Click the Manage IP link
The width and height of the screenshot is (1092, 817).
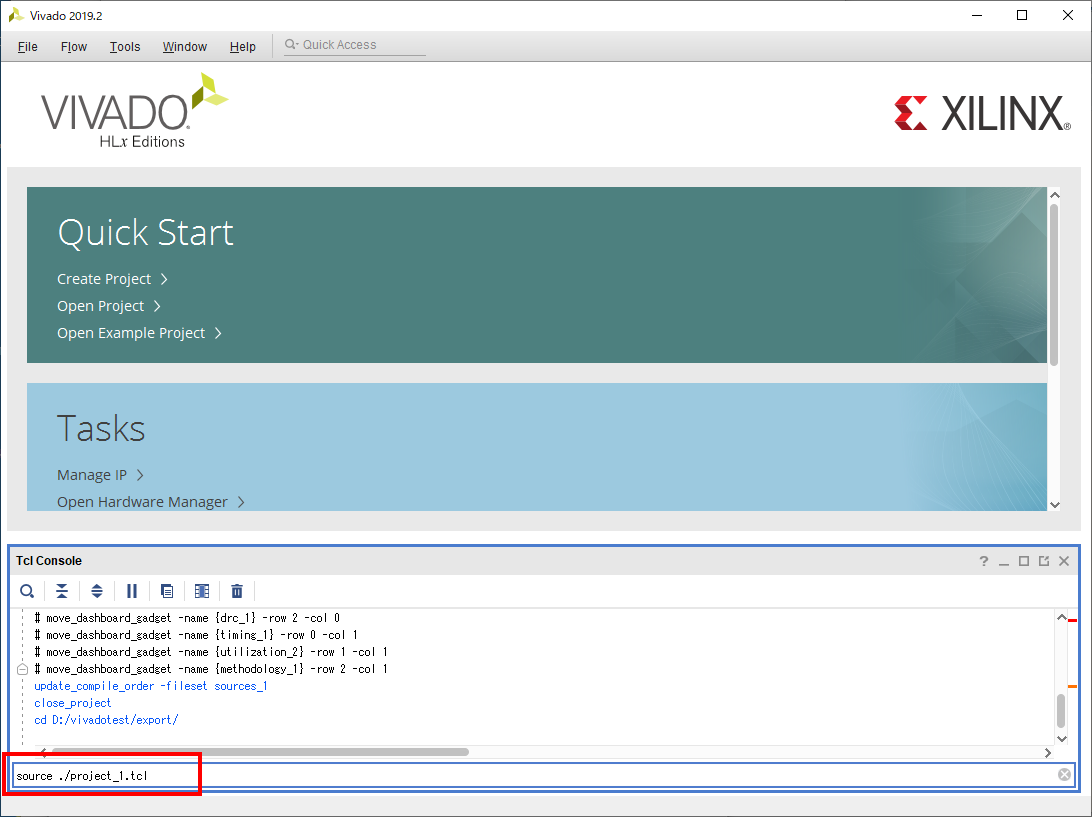click(x=100, y=475)
